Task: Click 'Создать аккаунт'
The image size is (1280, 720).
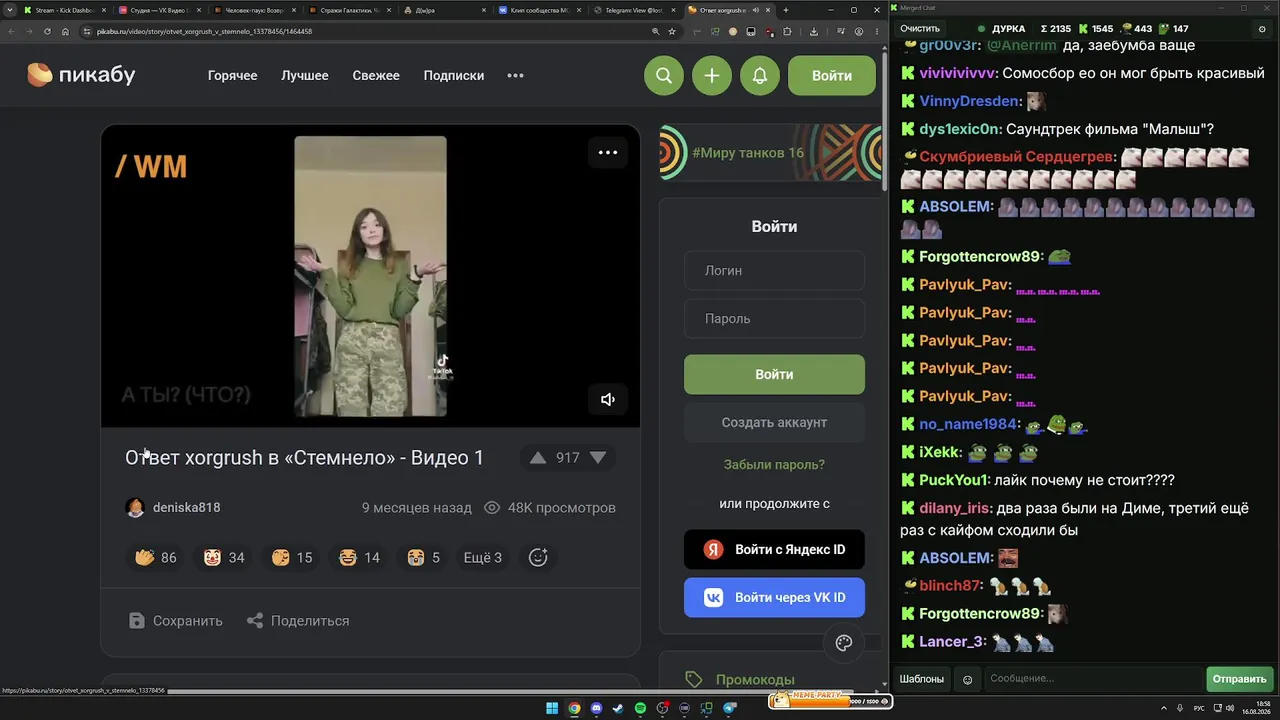Action: tap(774, 423)
